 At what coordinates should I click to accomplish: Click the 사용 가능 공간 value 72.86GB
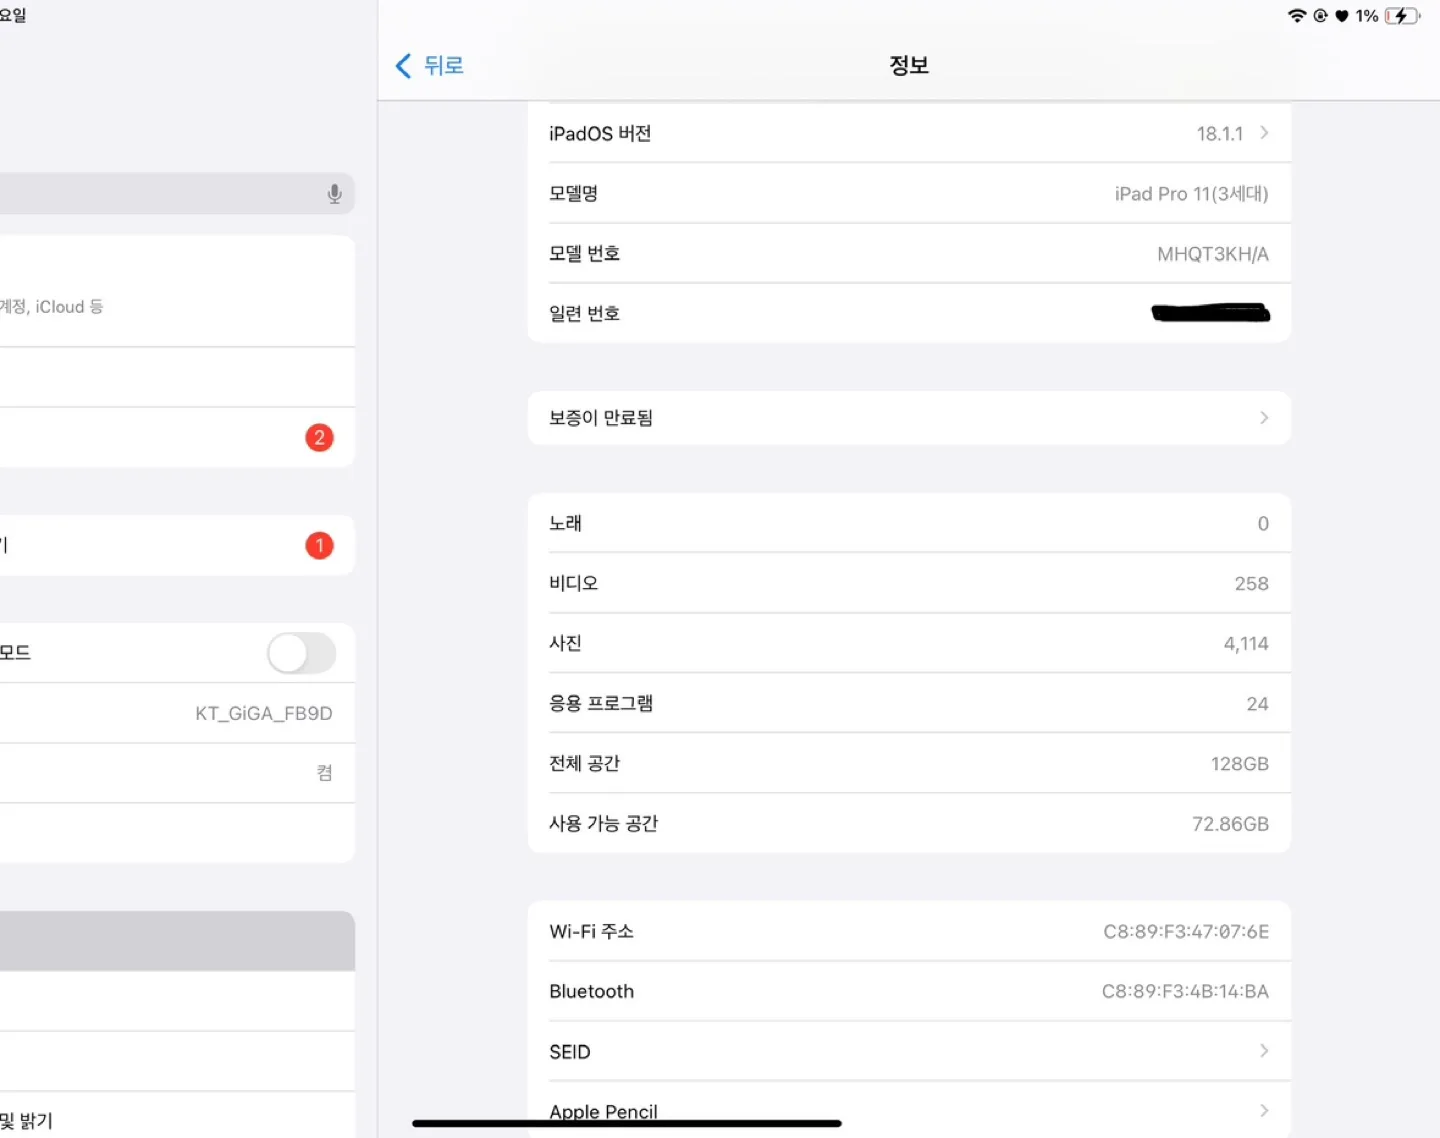pos(1230,824)
